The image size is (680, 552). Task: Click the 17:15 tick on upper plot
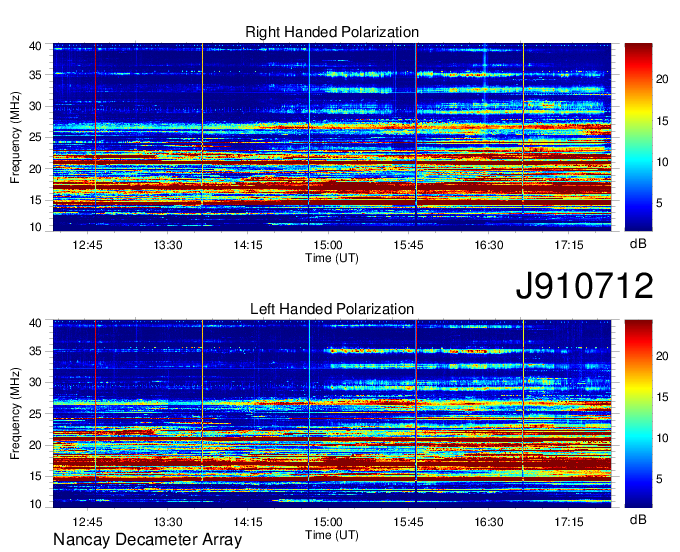(569, 245)
